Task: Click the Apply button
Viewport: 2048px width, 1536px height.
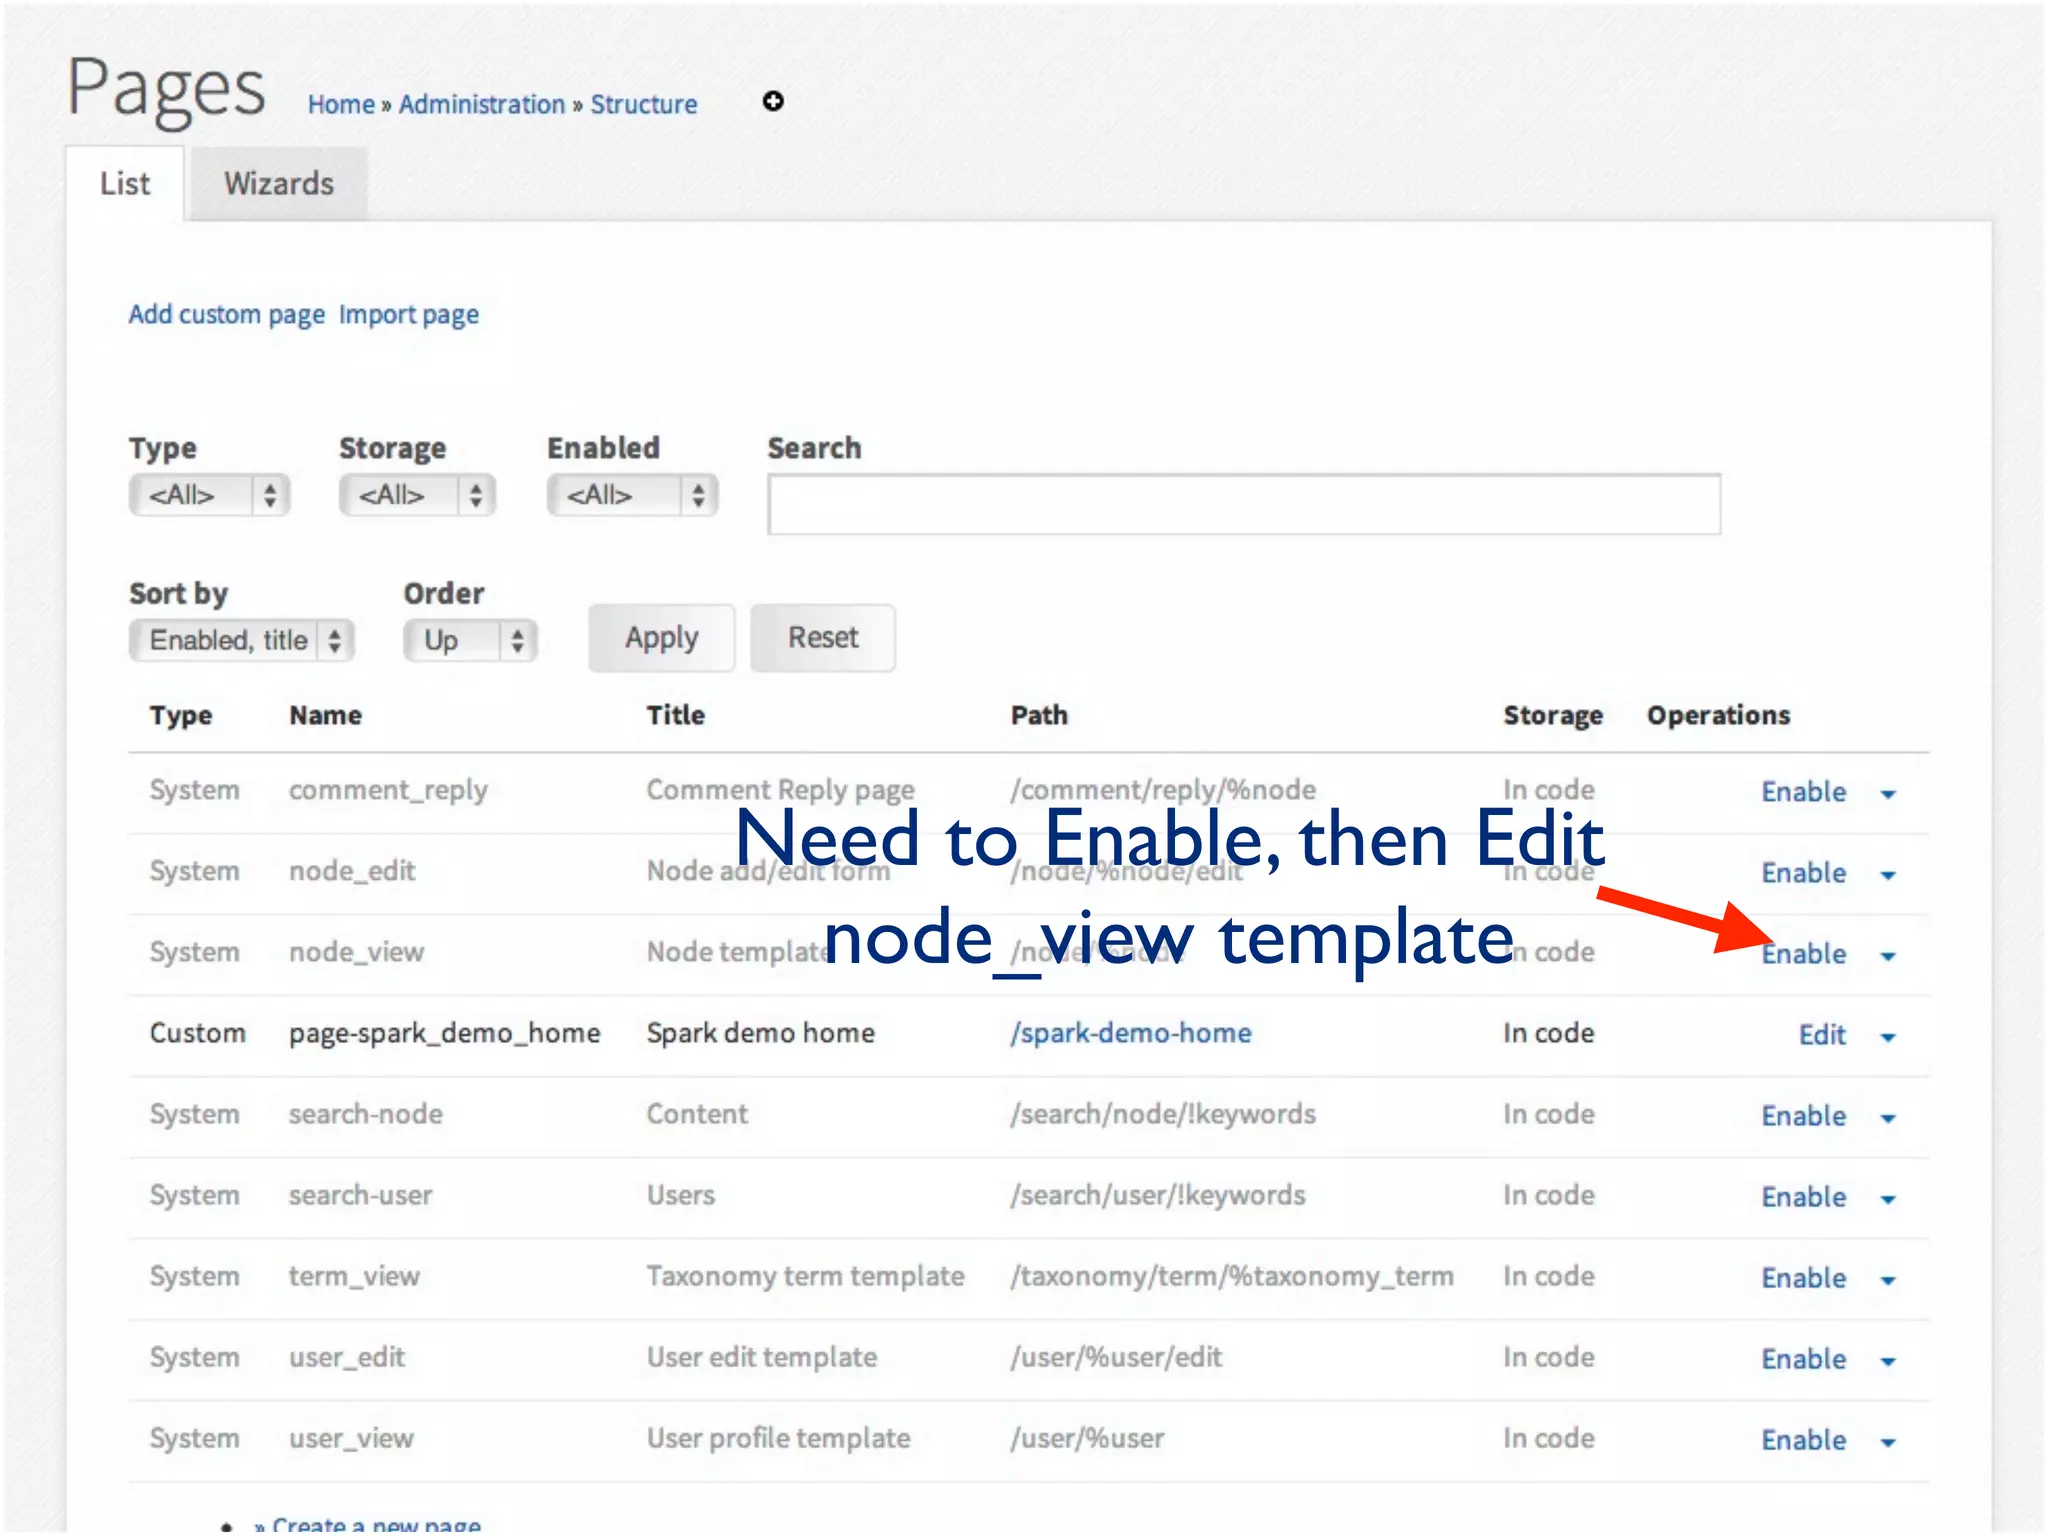Action: click(x=661, y=638)
